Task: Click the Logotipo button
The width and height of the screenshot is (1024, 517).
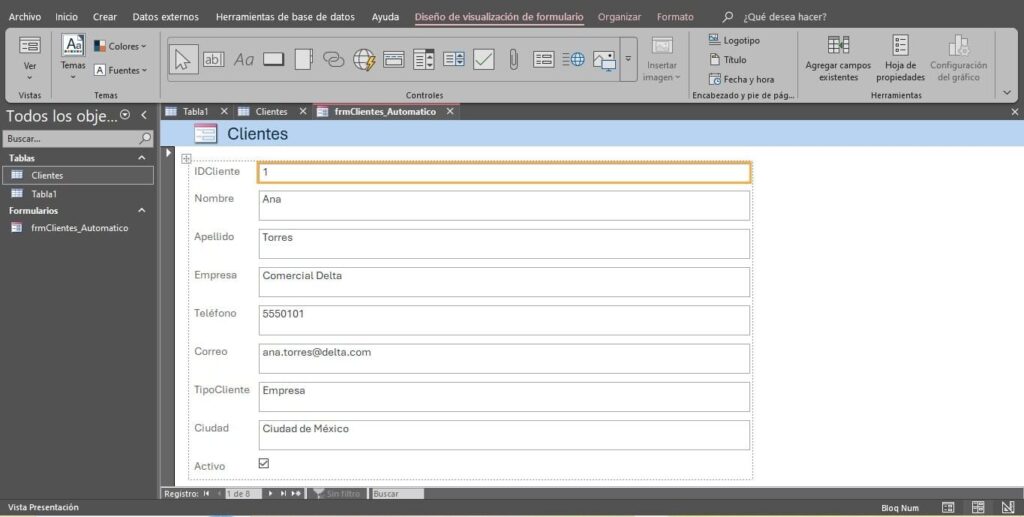Action: (x=734, y=40)
